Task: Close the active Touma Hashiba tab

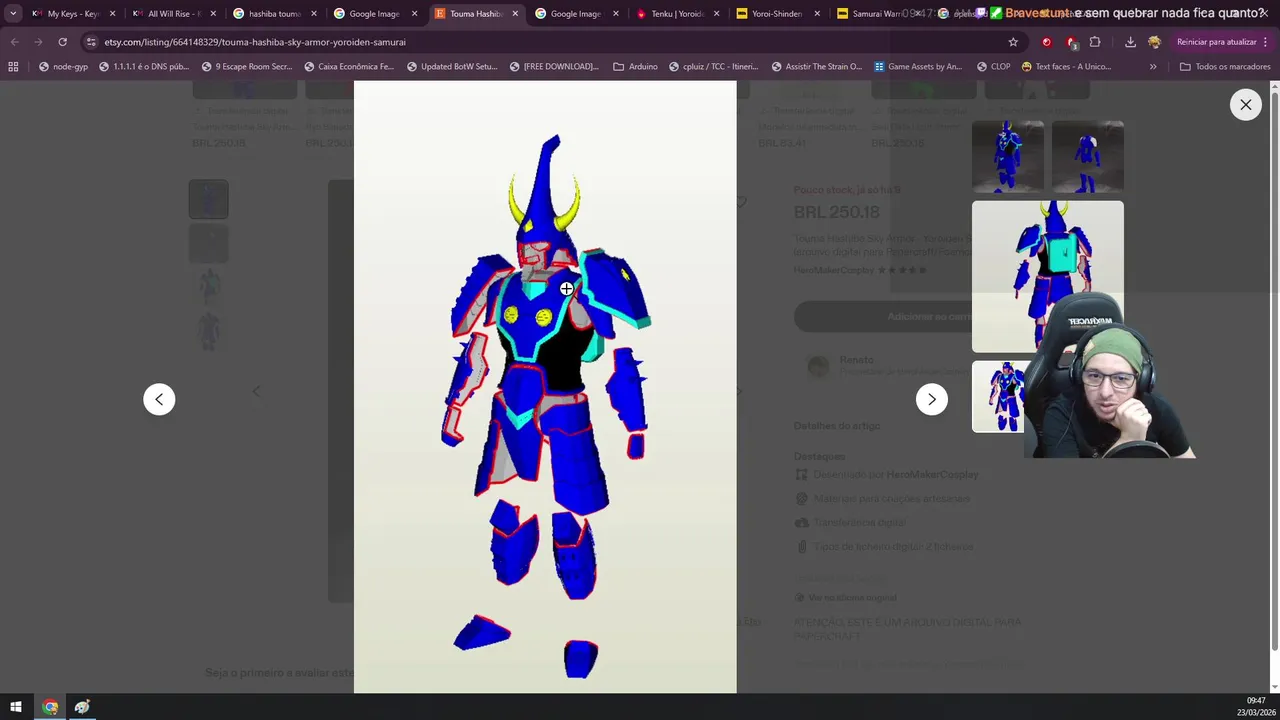Action: pyautogui.click(x=515, y=14)
